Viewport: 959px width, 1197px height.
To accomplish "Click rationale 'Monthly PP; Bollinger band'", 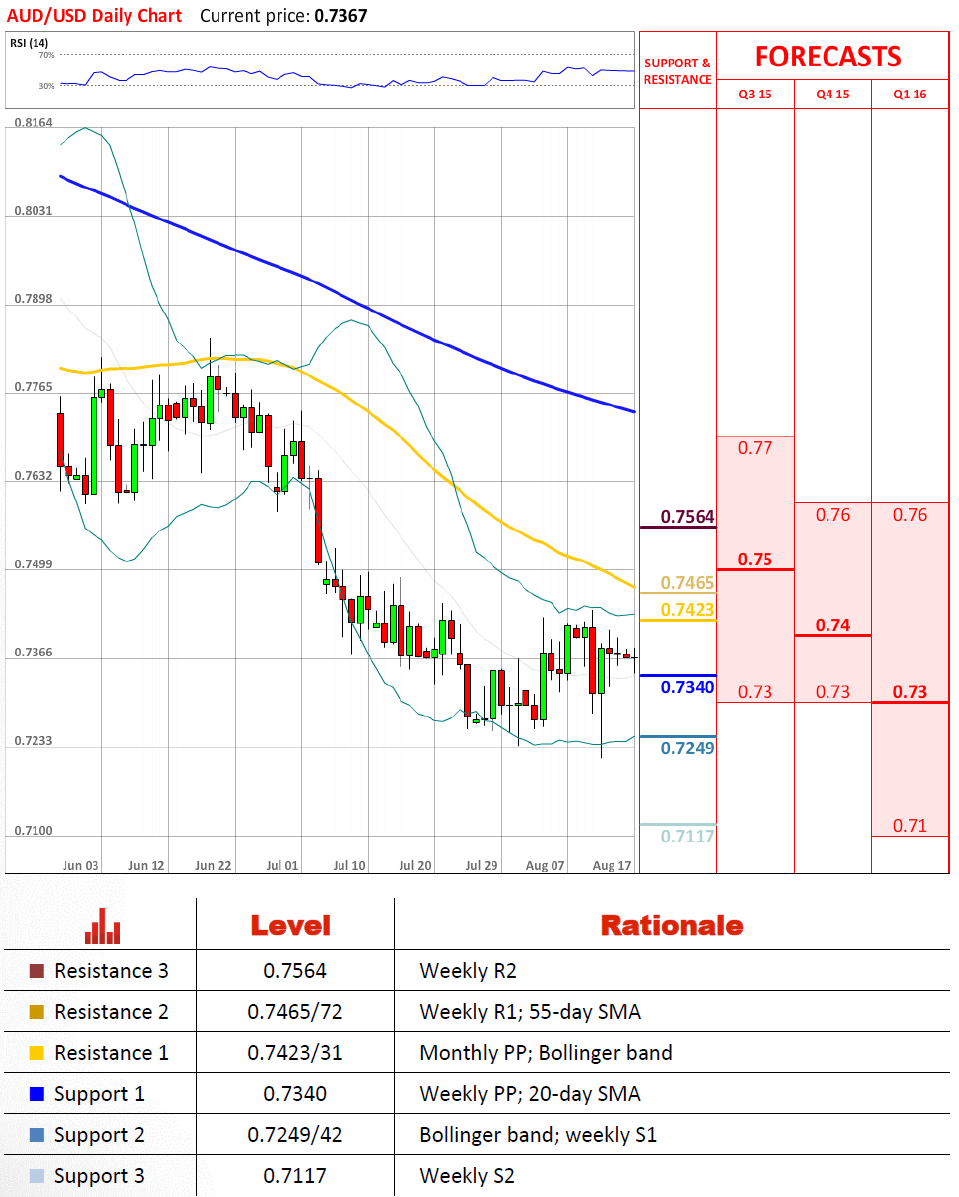I will pos(546,1053).
